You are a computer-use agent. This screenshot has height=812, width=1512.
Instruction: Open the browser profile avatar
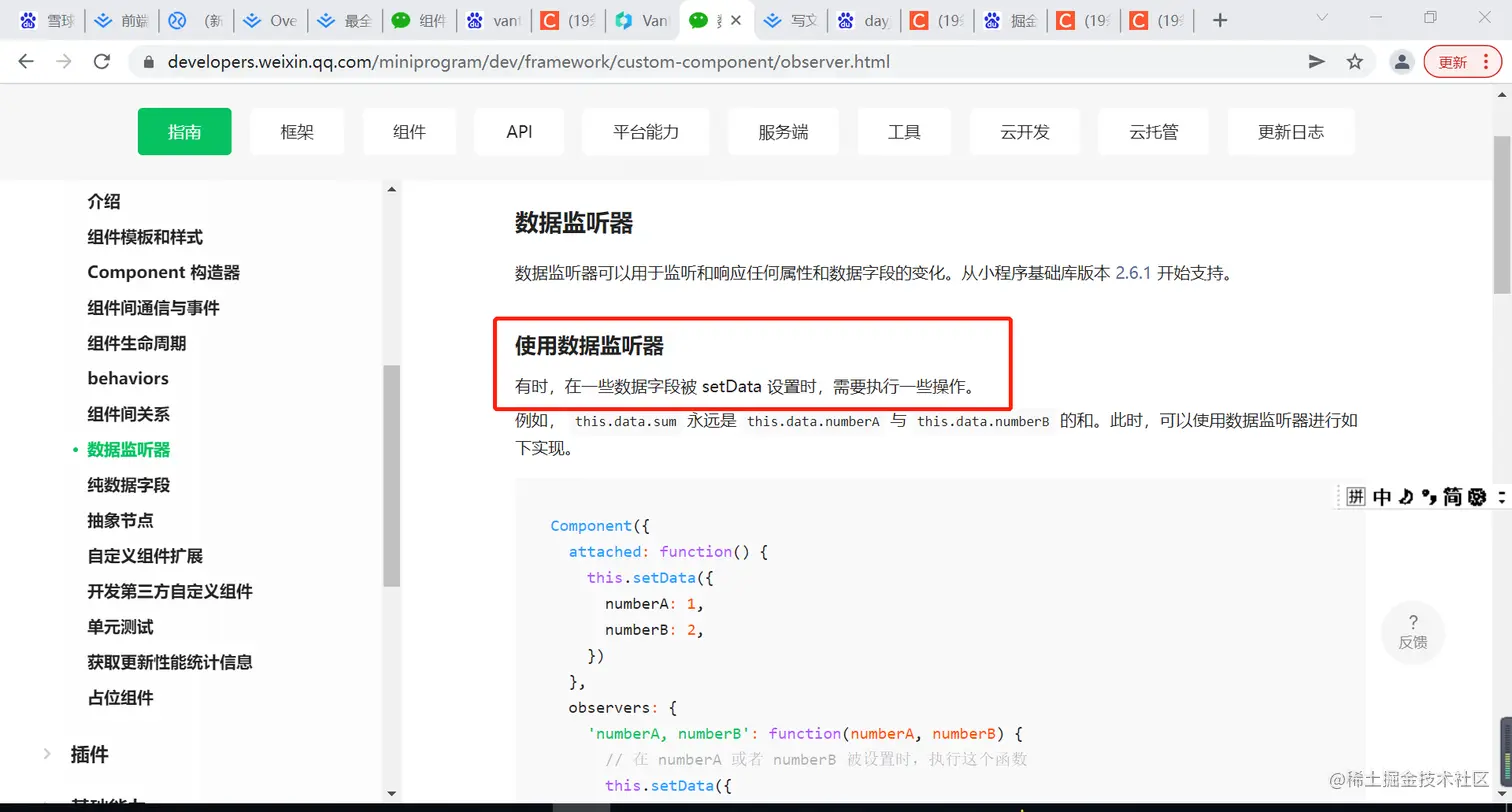pos(1402,62)
